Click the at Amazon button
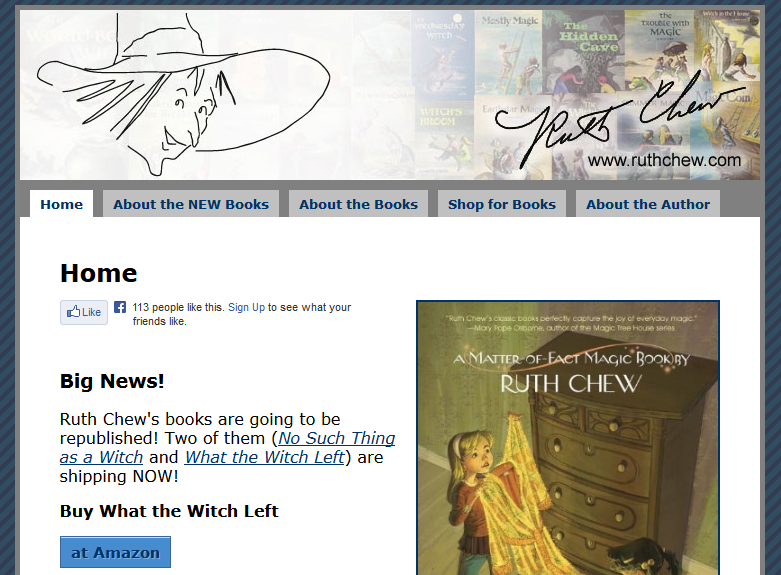781x575 pixels. pos(115,552)
